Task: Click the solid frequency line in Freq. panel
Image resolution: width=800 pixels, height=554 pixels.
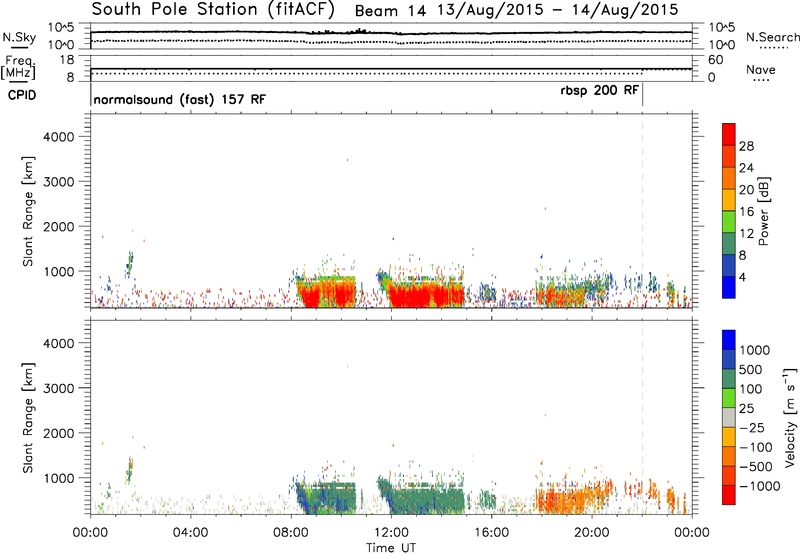Action: pyautogui.click(x=391, y=69)
